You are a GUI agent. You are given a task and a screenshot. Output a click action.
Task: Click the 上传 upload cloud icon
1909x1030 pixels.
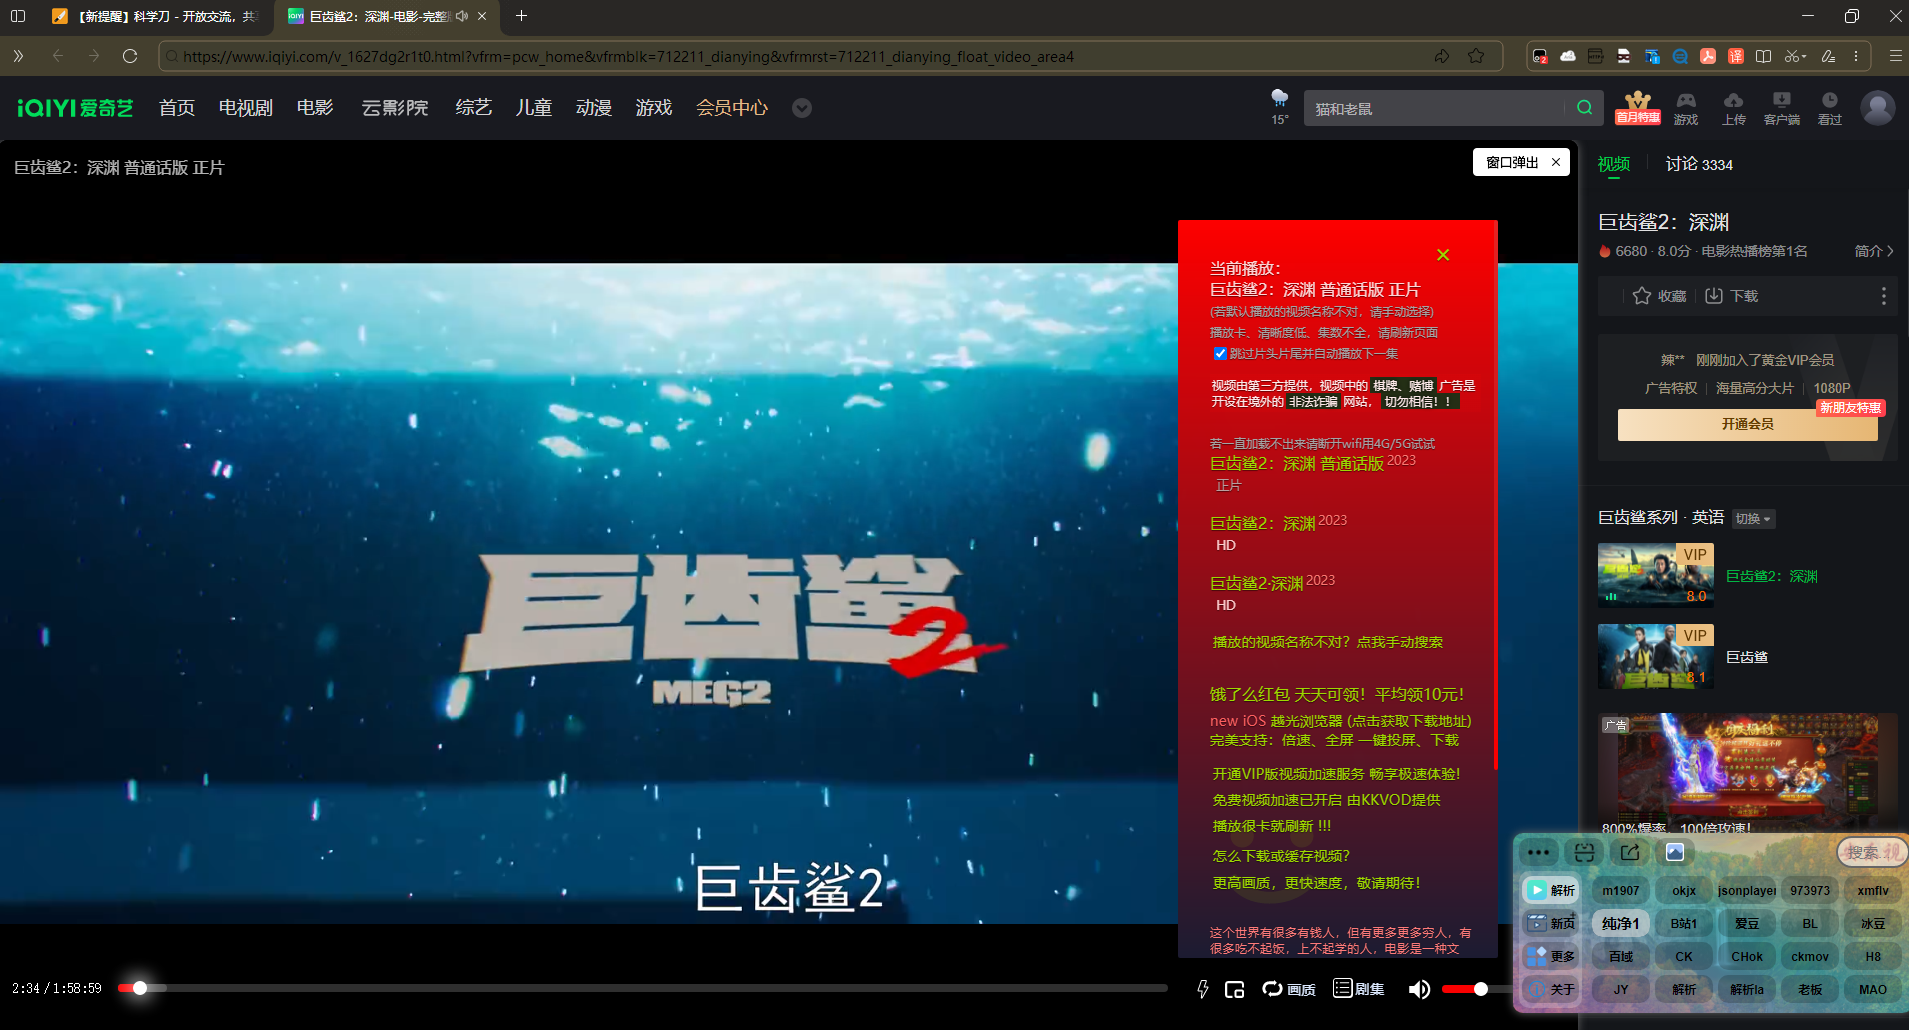(1733, 107)
